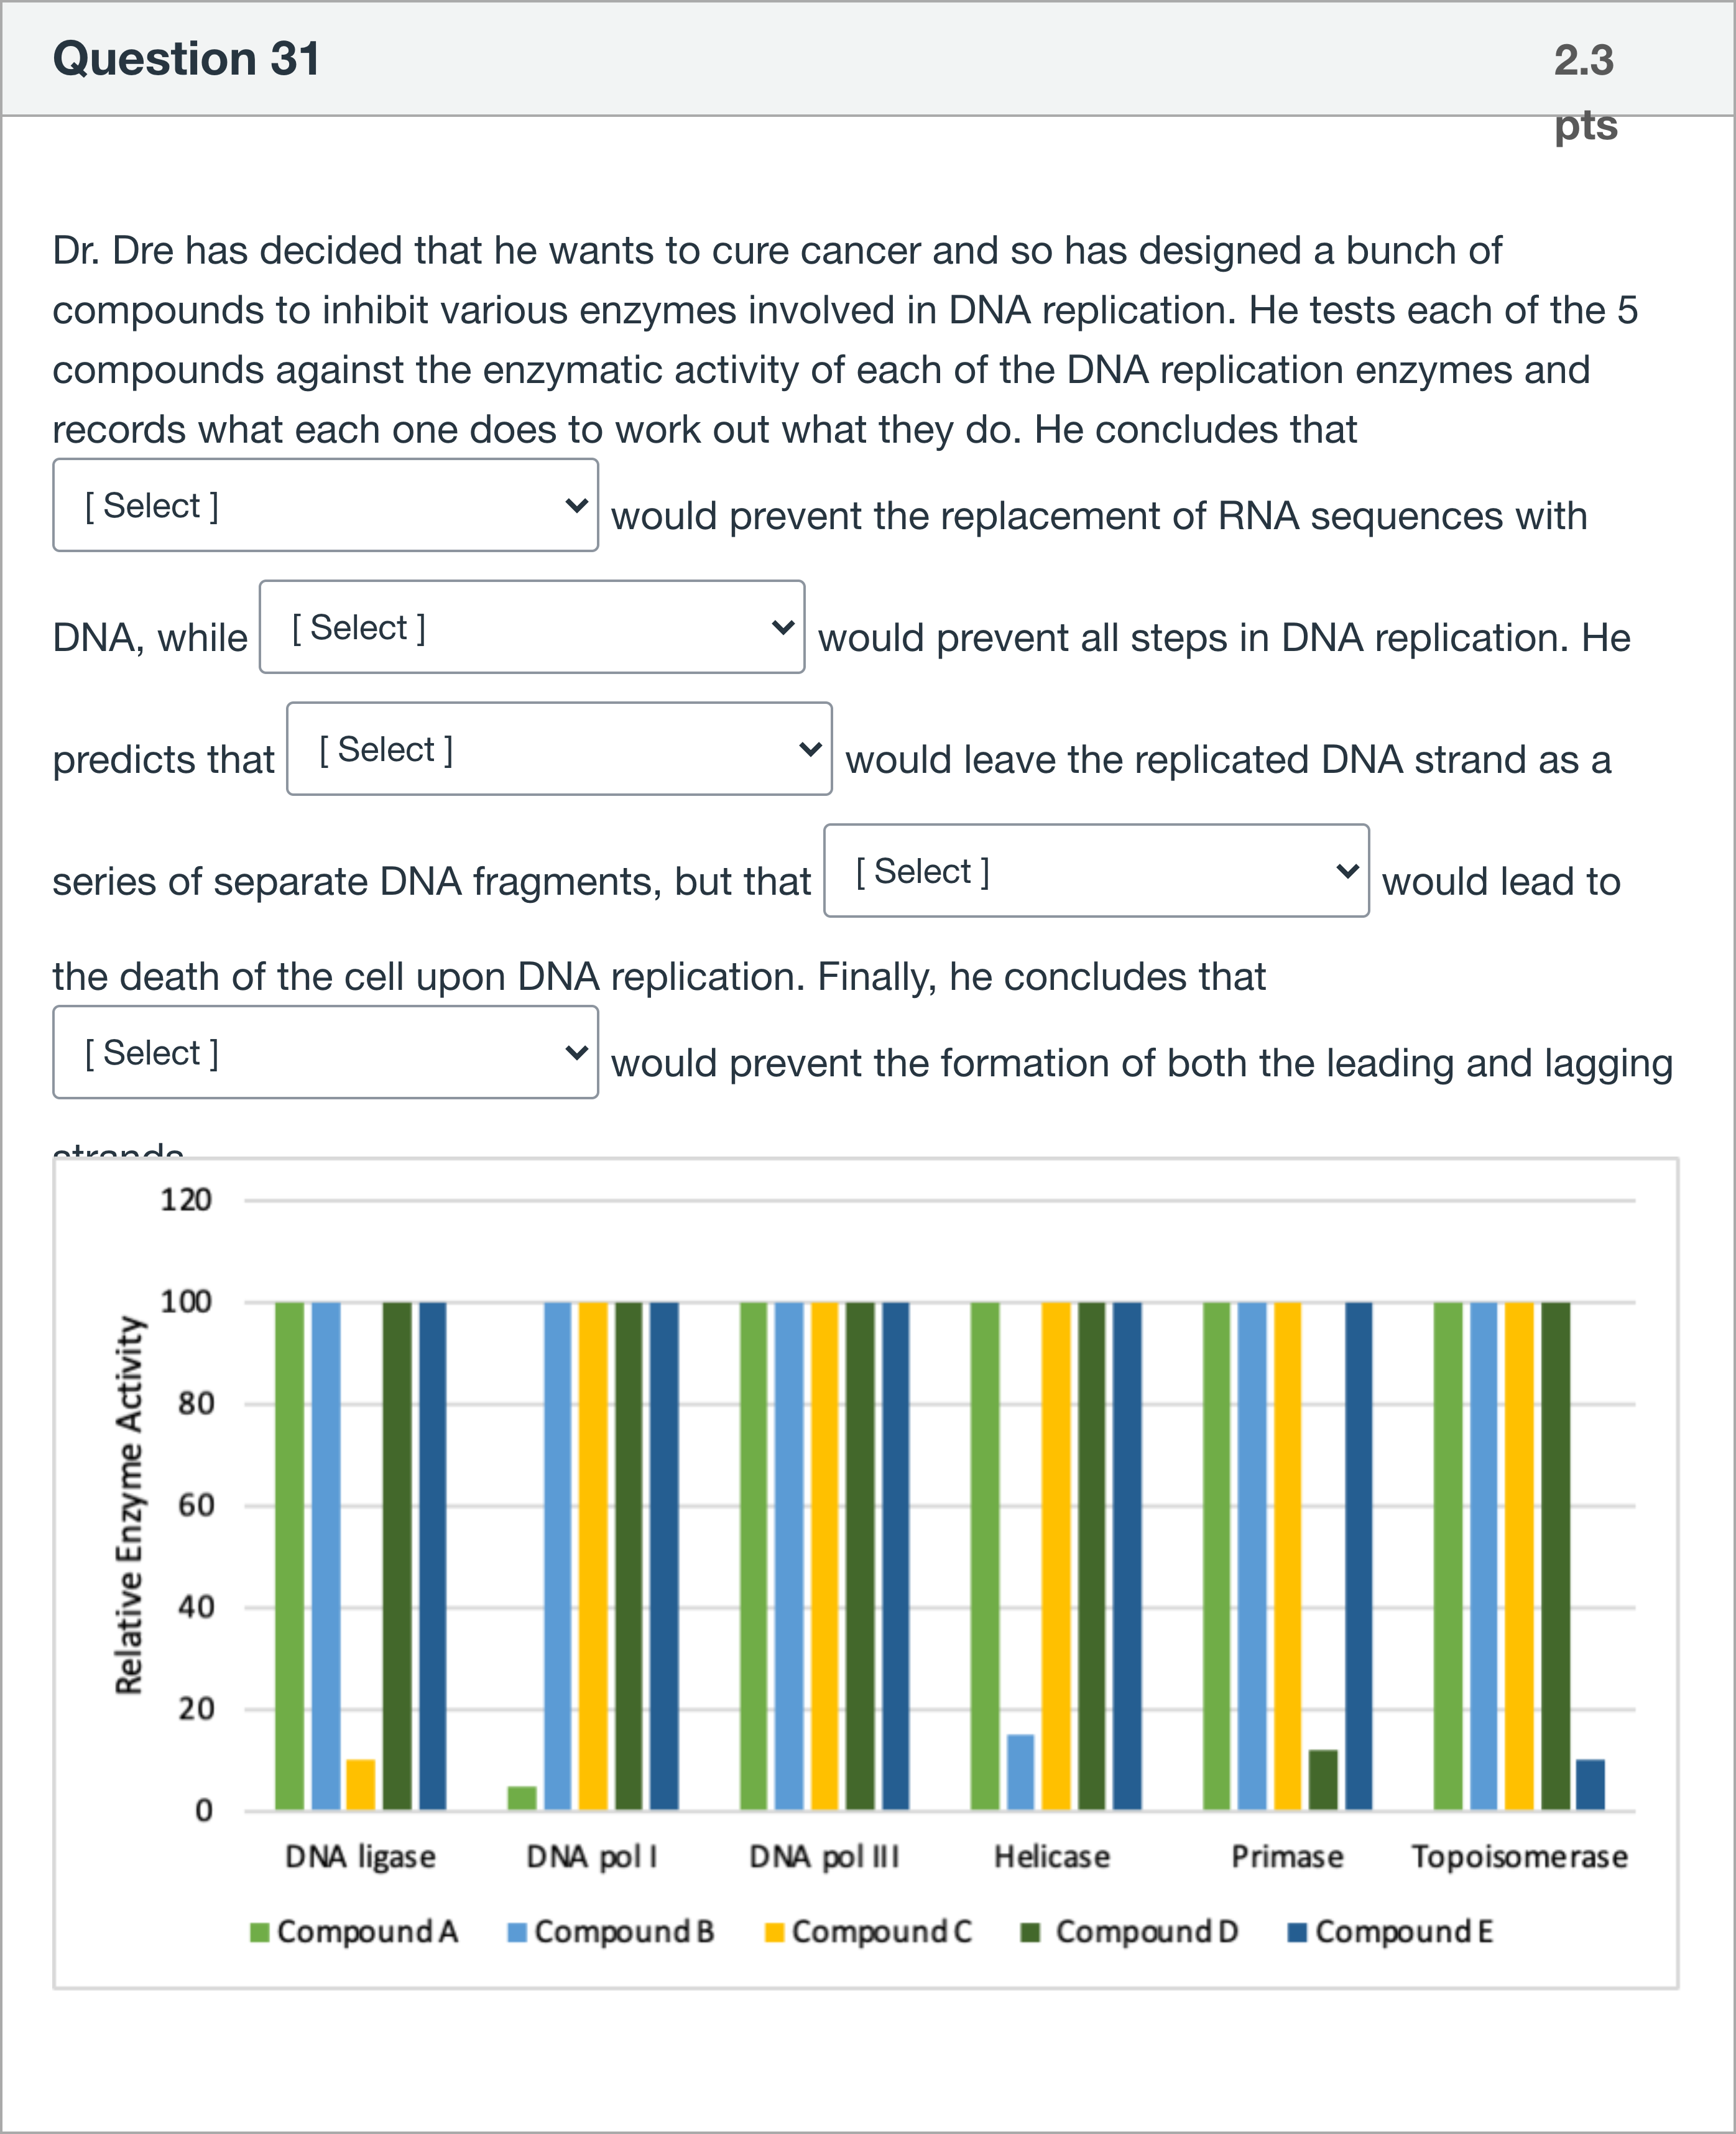Image resolution: width=1736 pixels, height=2134 pixels.
Task: Click the Relative Enzyme Activity axis title
Action: pyautogui.click(x=130, y=1505)
